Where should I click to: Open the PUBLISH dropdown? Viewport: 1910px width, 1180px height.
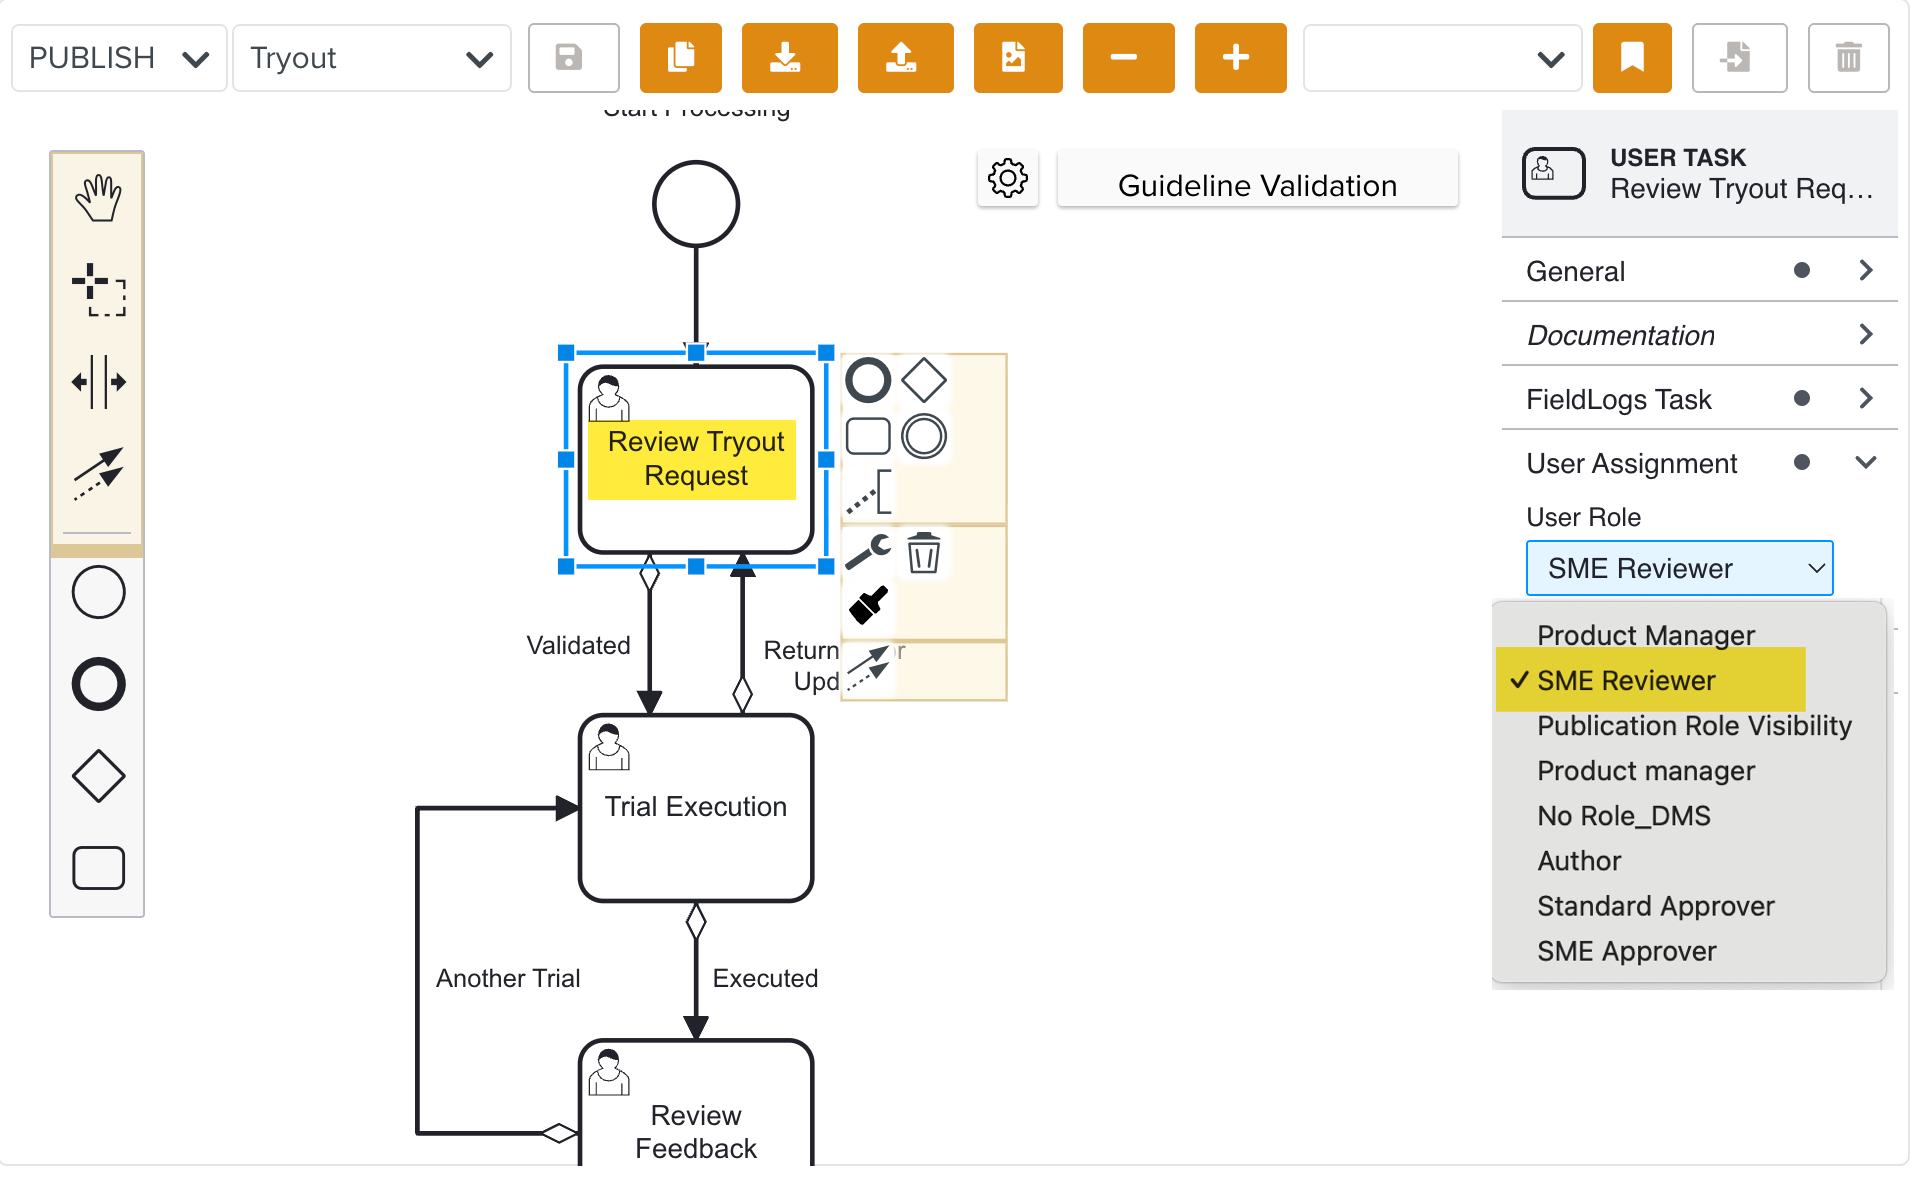(119, 58)
